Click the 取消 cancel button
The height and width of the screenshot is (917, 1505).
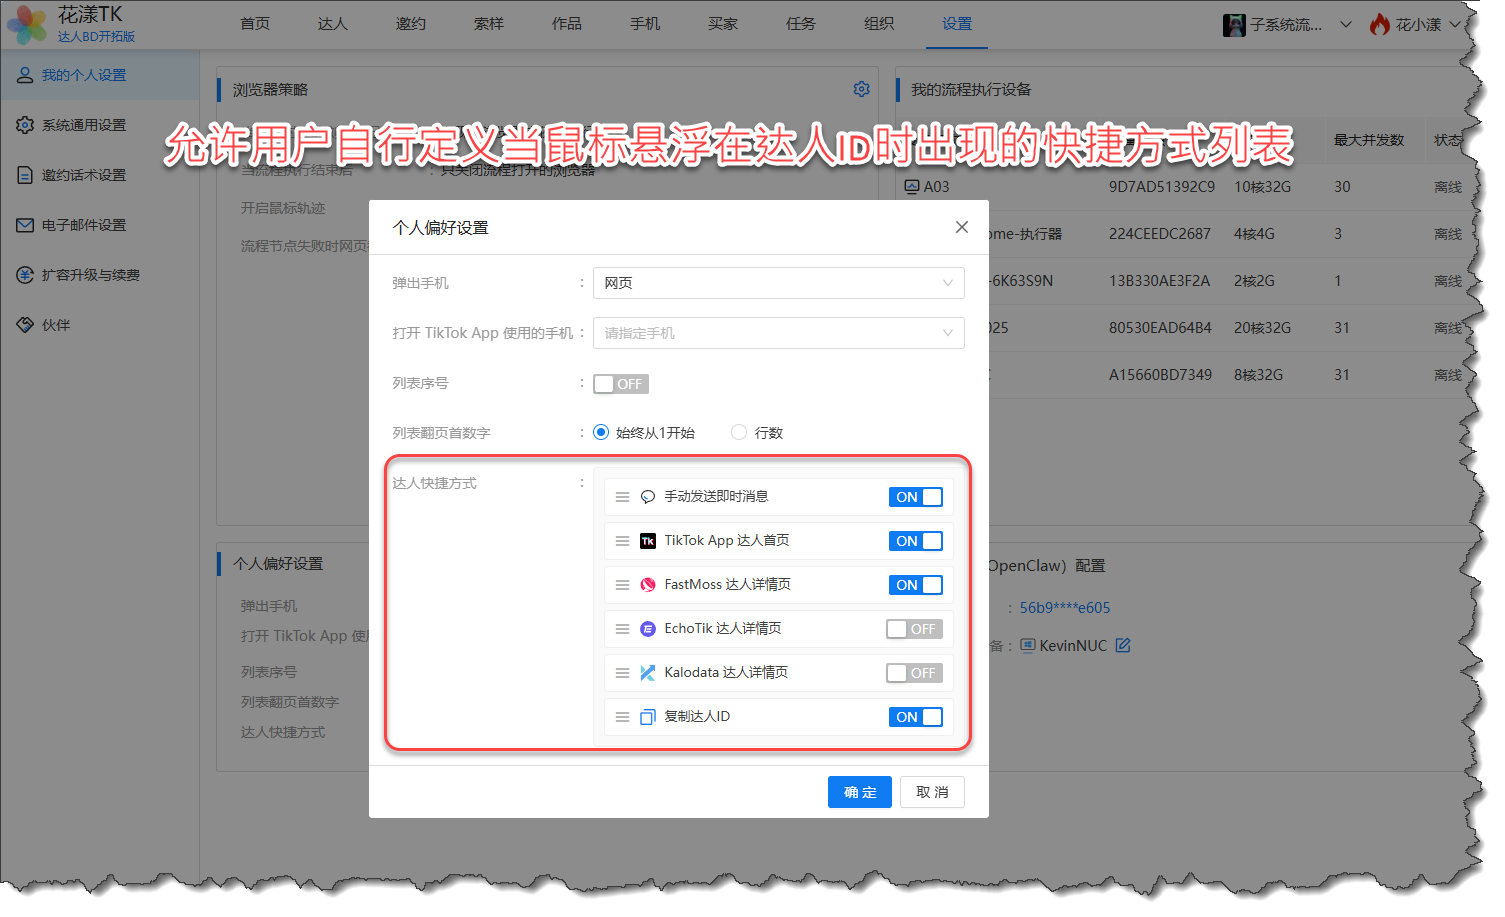pos(931,792)
